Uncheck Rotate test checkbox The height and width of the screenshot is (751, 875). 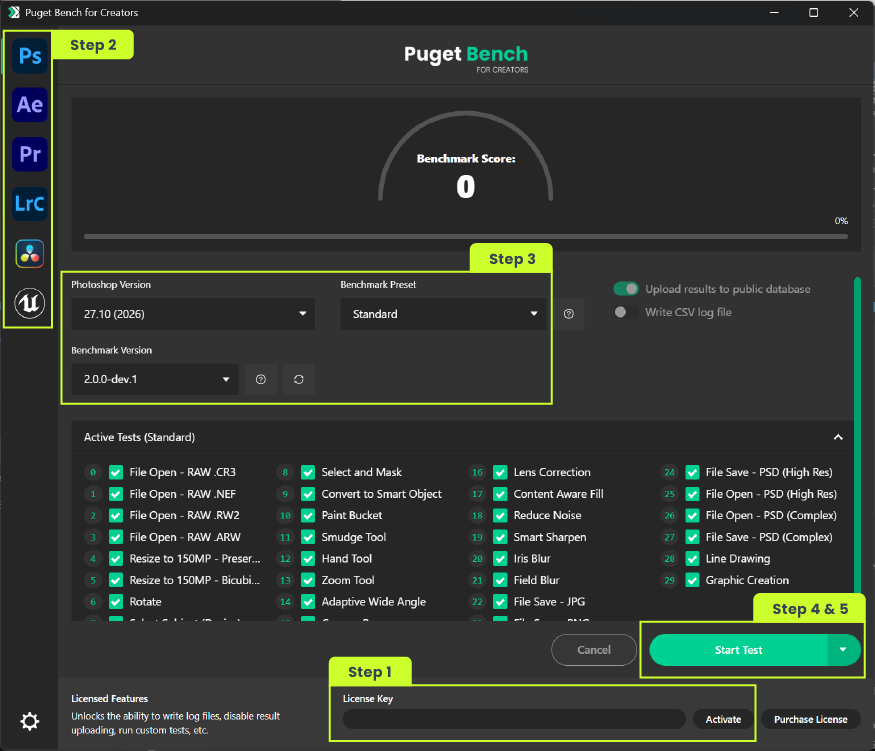pyautogui.click(x=116, y=602)
